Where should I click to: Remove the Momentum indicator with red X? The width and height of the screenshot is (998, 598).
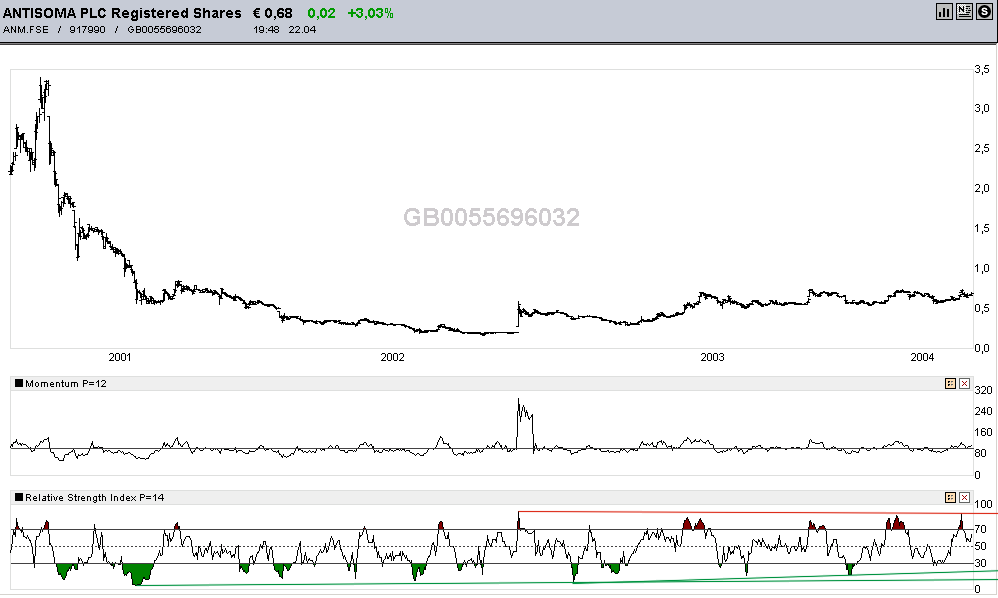tap(964, 384)
